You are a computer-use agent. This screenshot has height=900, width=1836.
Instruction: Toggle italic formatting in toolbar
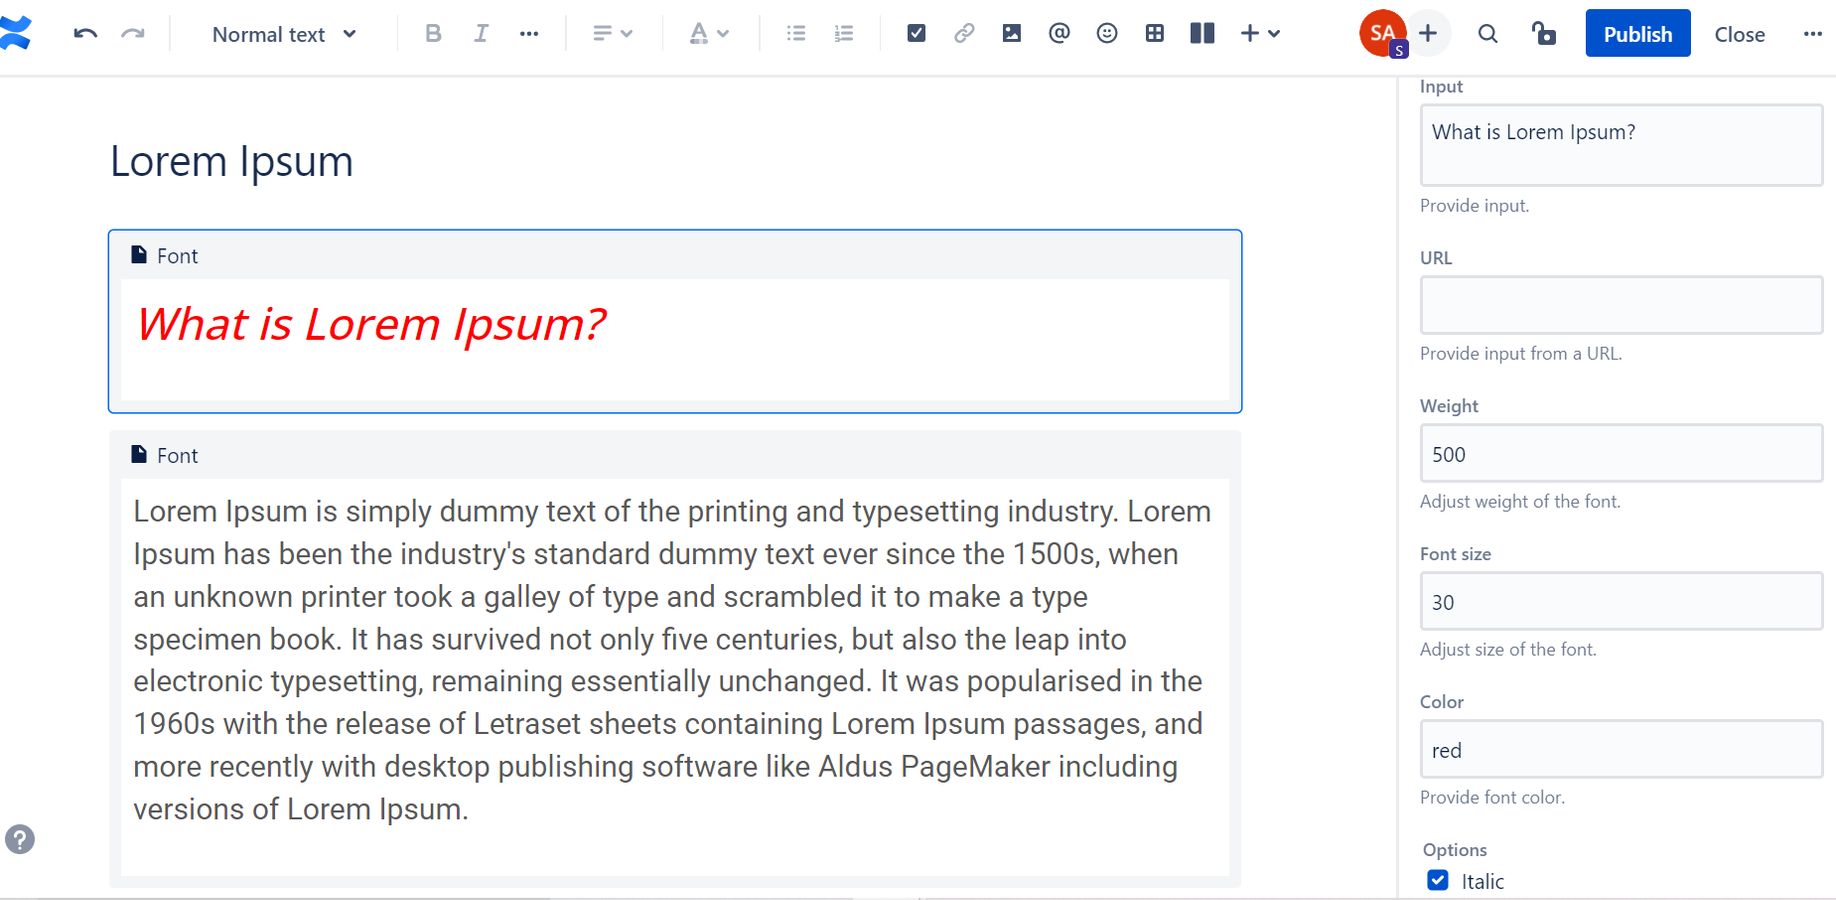point(481,33)
